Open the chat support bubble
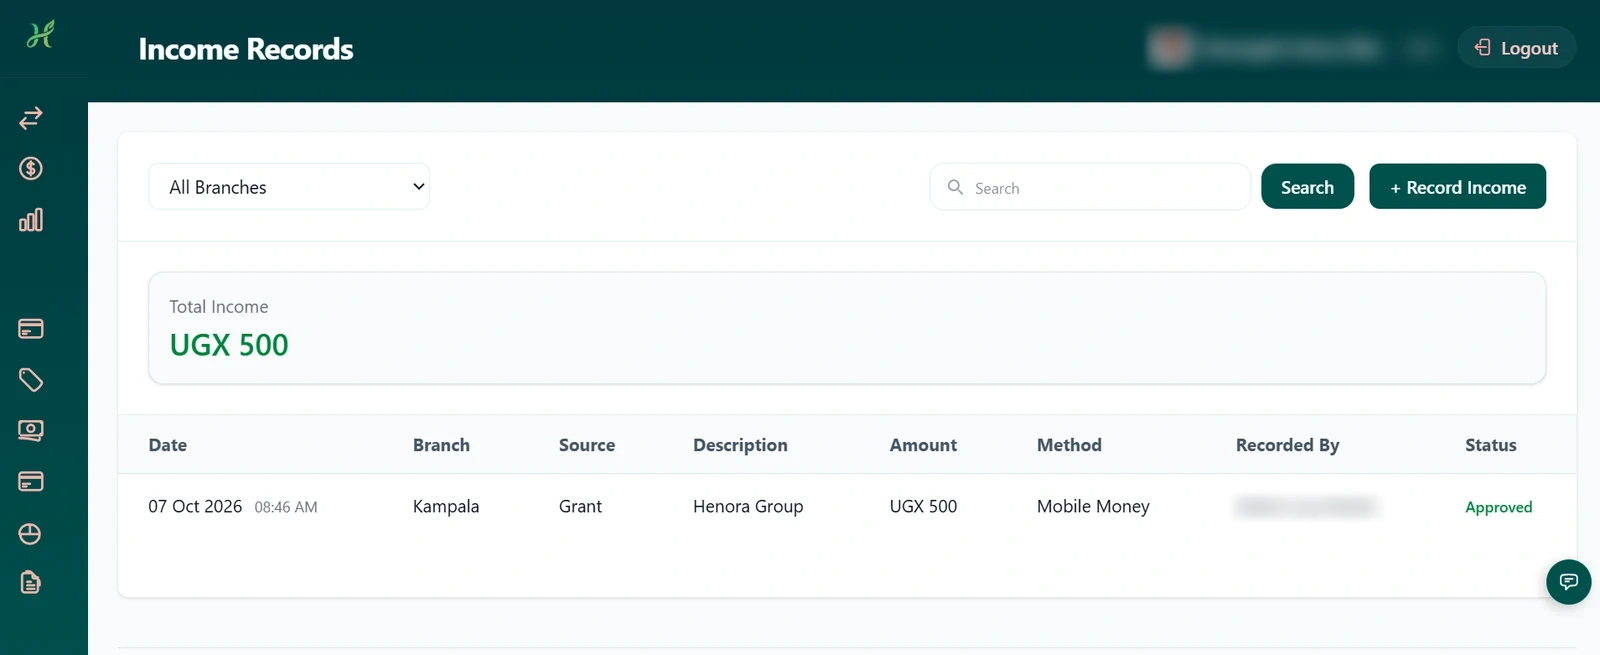1600x655 pixels. point(1568,582)
